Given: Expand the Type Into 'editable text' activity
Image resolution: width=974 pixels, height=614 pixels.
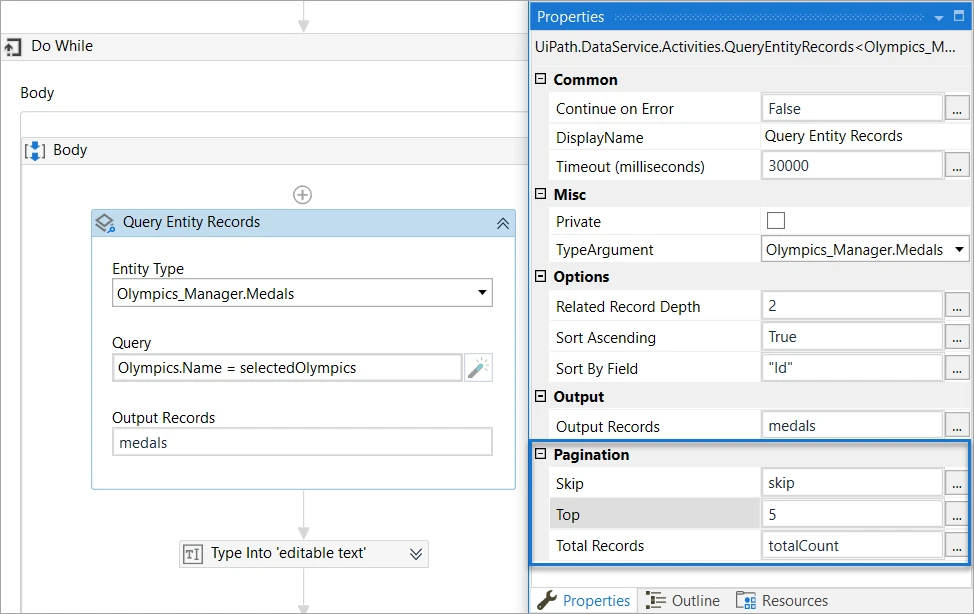Looking at the screenshot, I should point(416,554).
